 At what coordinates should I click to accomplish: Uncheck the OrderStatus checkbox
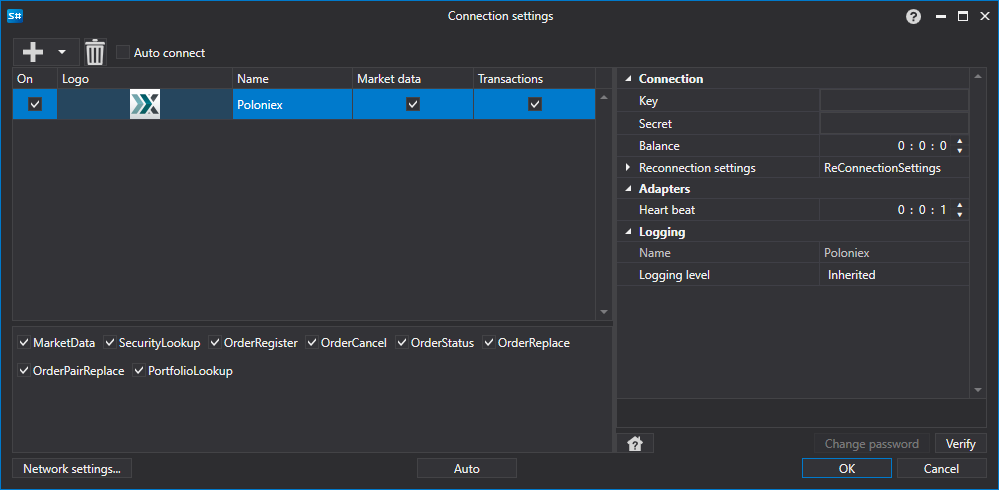(402, 343)
